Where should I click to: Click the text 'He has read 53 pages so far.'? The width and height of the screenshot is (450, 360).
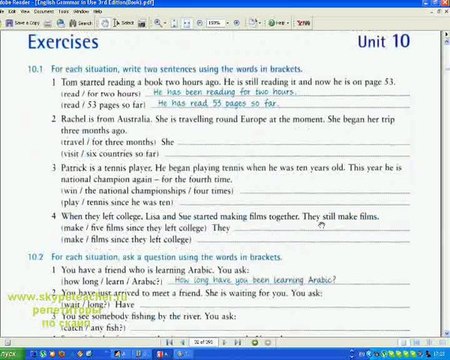(x=218, y=103)
